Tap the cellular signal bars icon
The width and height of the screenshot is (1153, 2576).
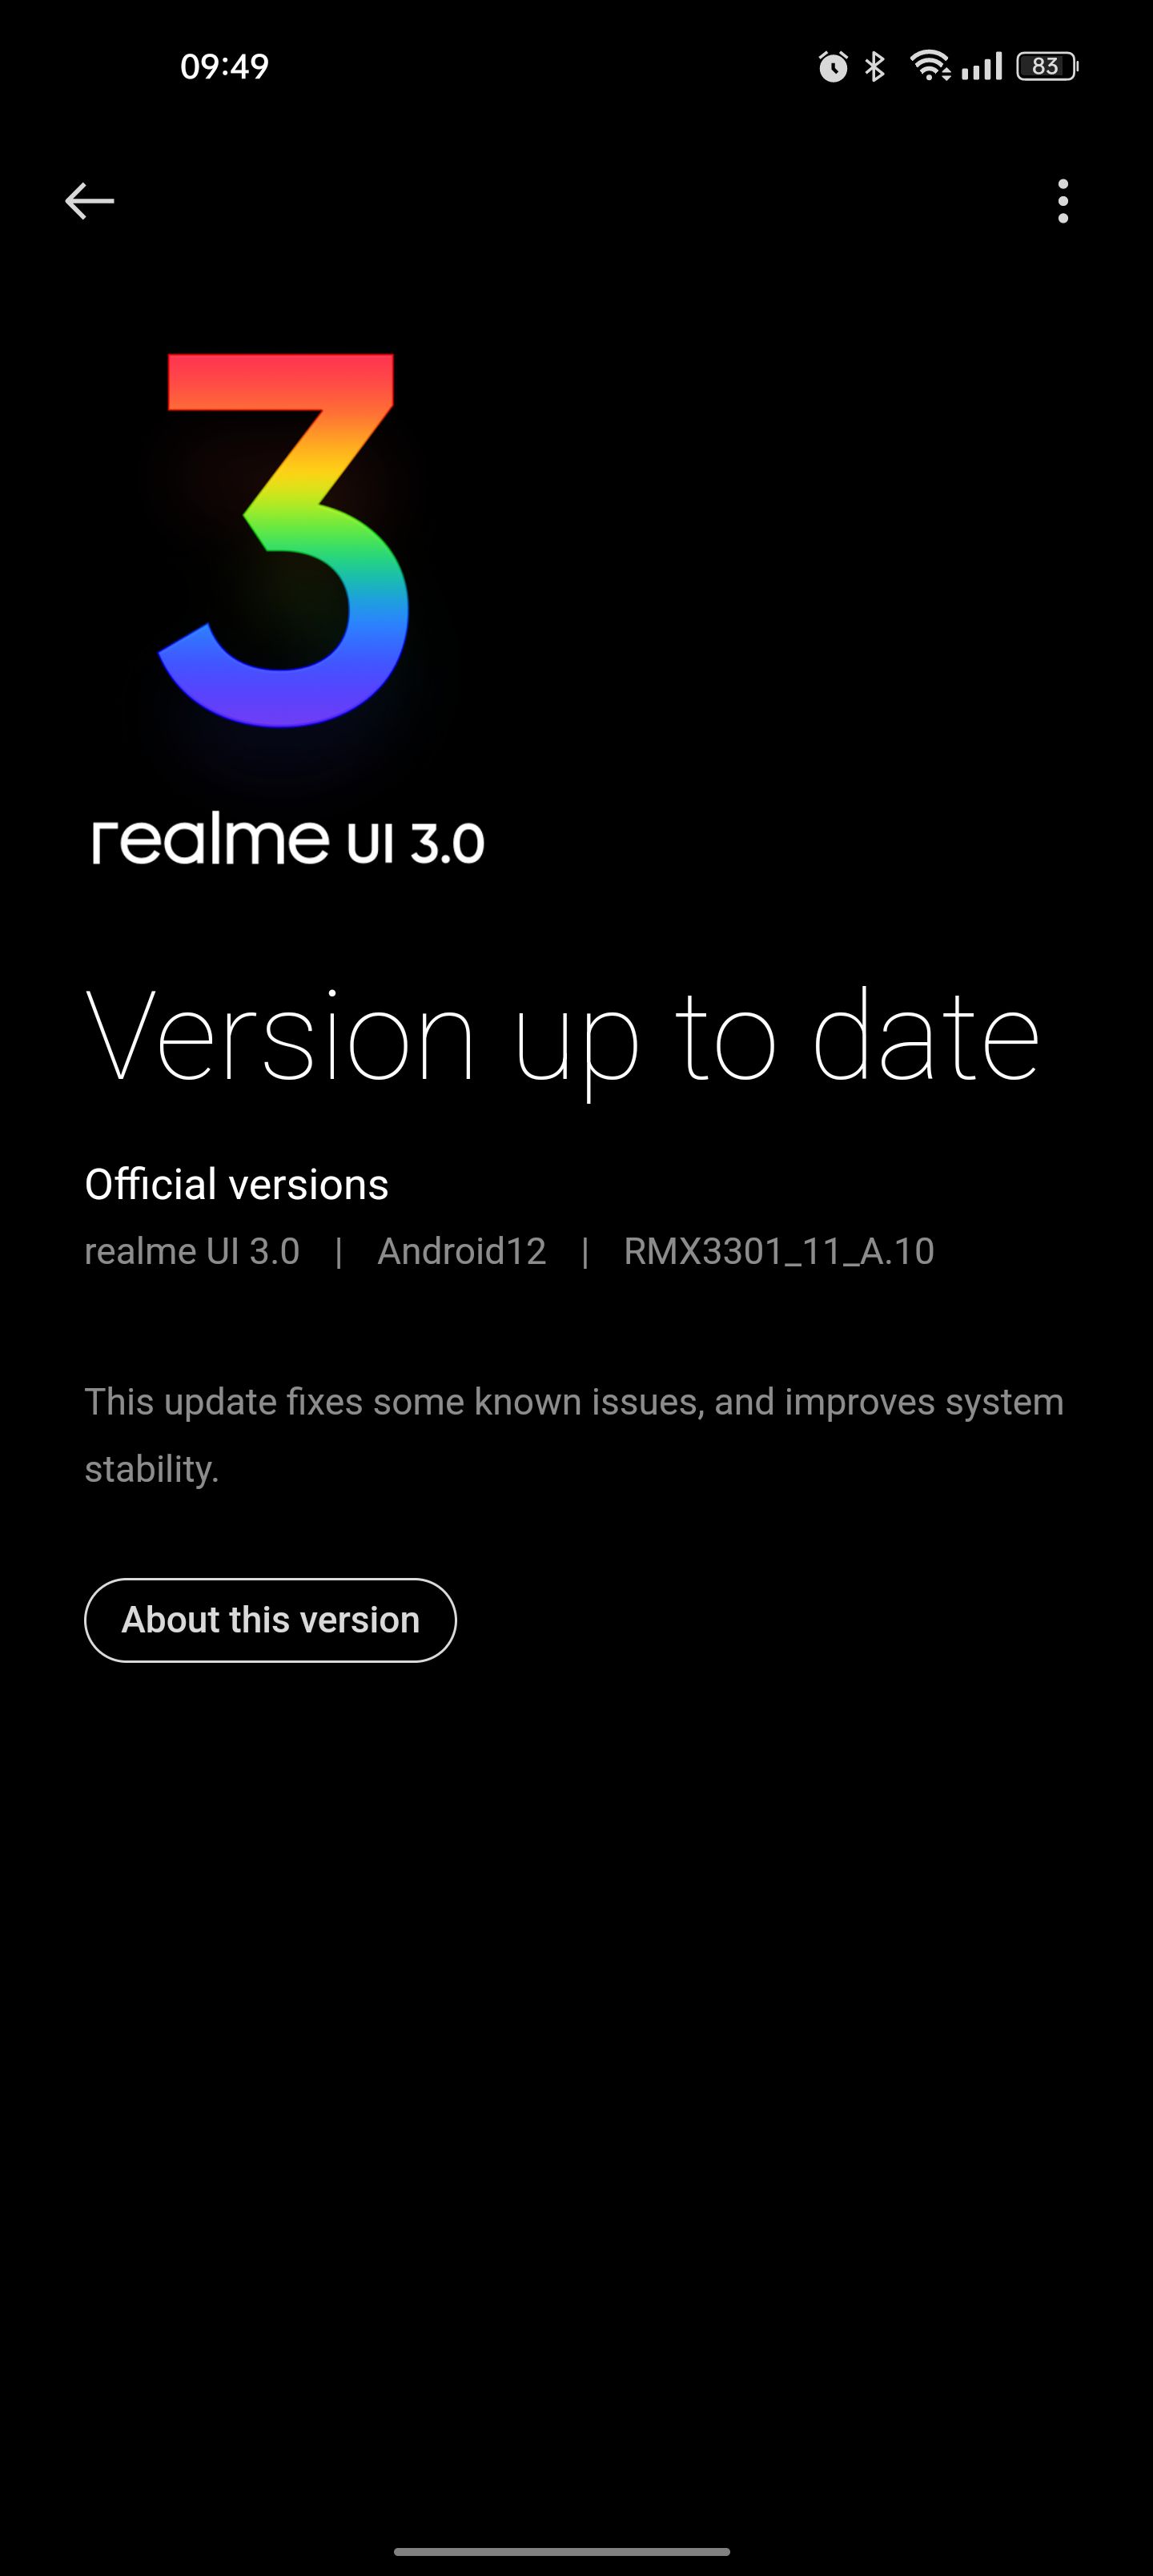tap(981, 67)
